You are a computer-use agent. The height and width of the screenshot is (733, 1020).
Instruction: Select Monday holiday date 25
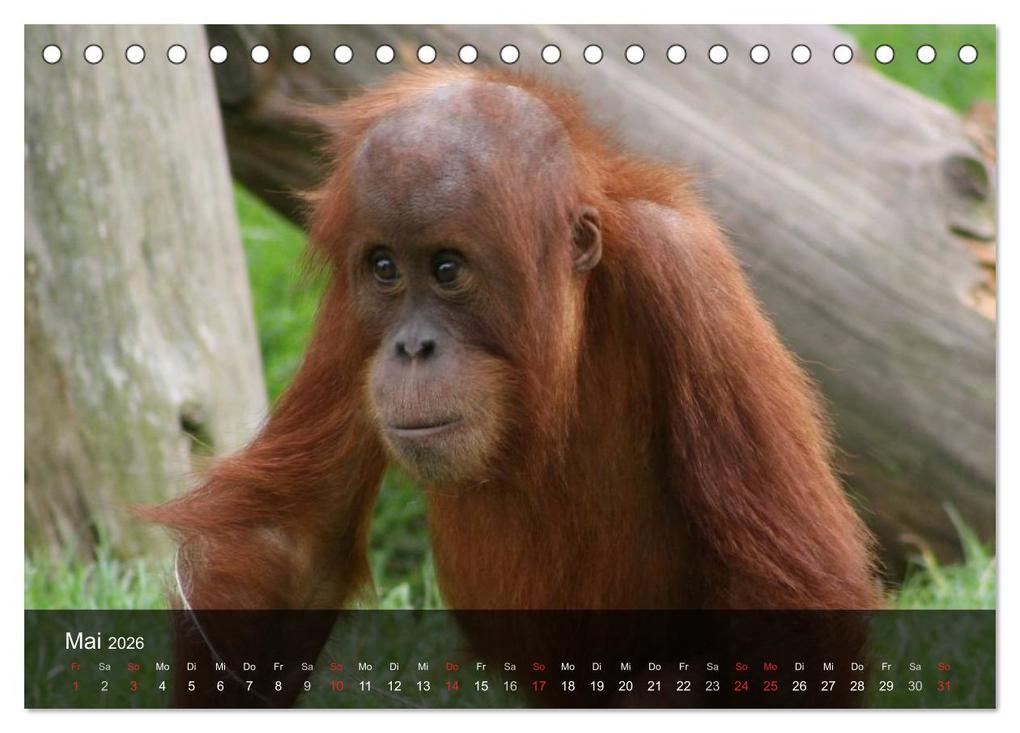(770, 686)
